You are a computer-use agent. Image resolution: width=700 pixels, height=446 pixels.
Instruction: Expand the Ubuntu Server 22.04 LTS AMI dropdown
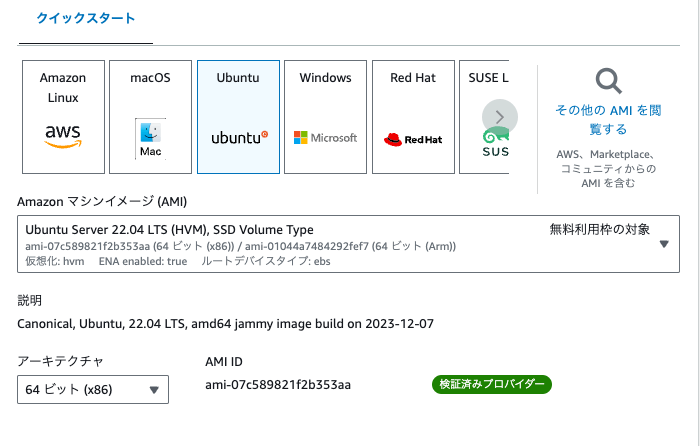click(348, 244)
